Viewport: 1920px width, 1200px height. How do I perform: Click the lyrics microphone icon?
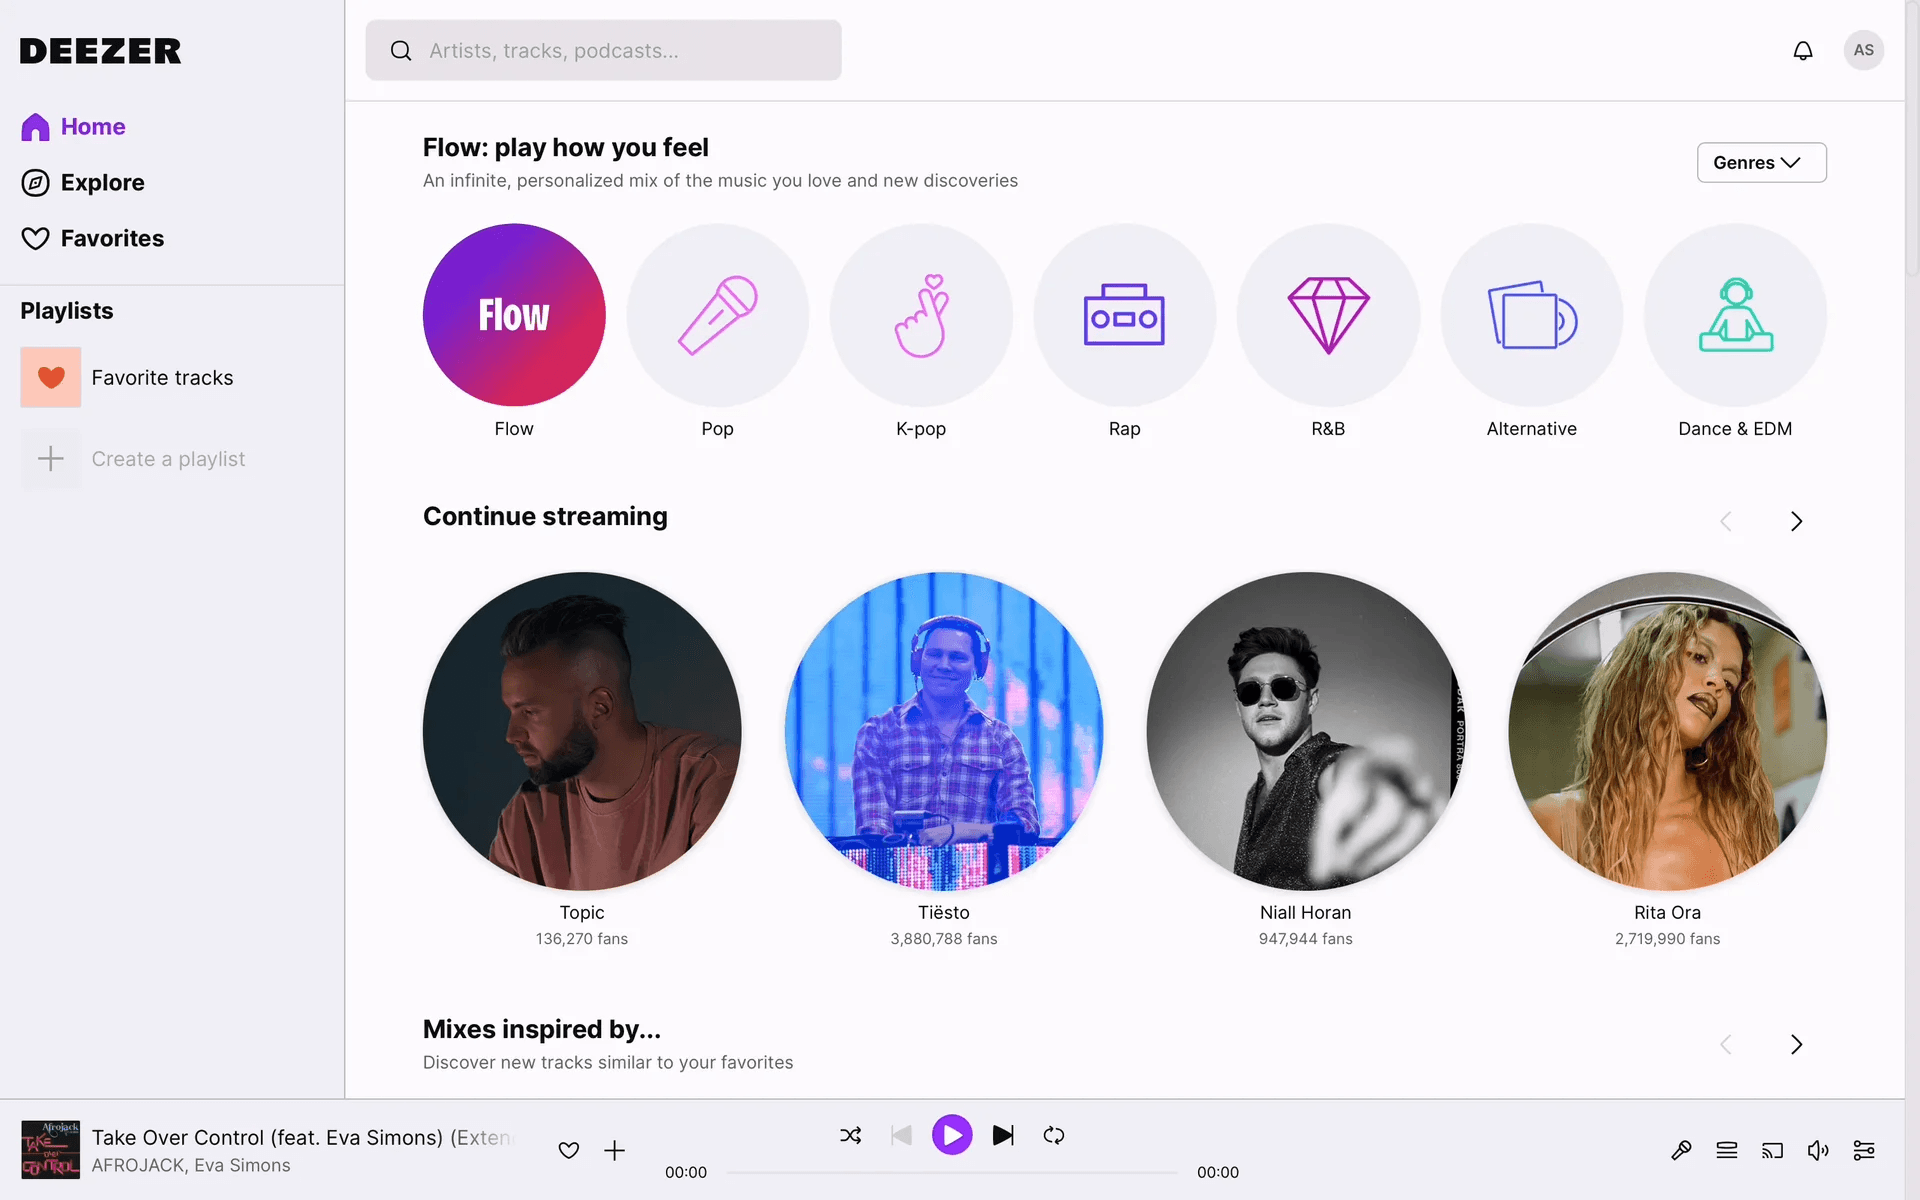pyautogui.click(x=1681, y=1150)
